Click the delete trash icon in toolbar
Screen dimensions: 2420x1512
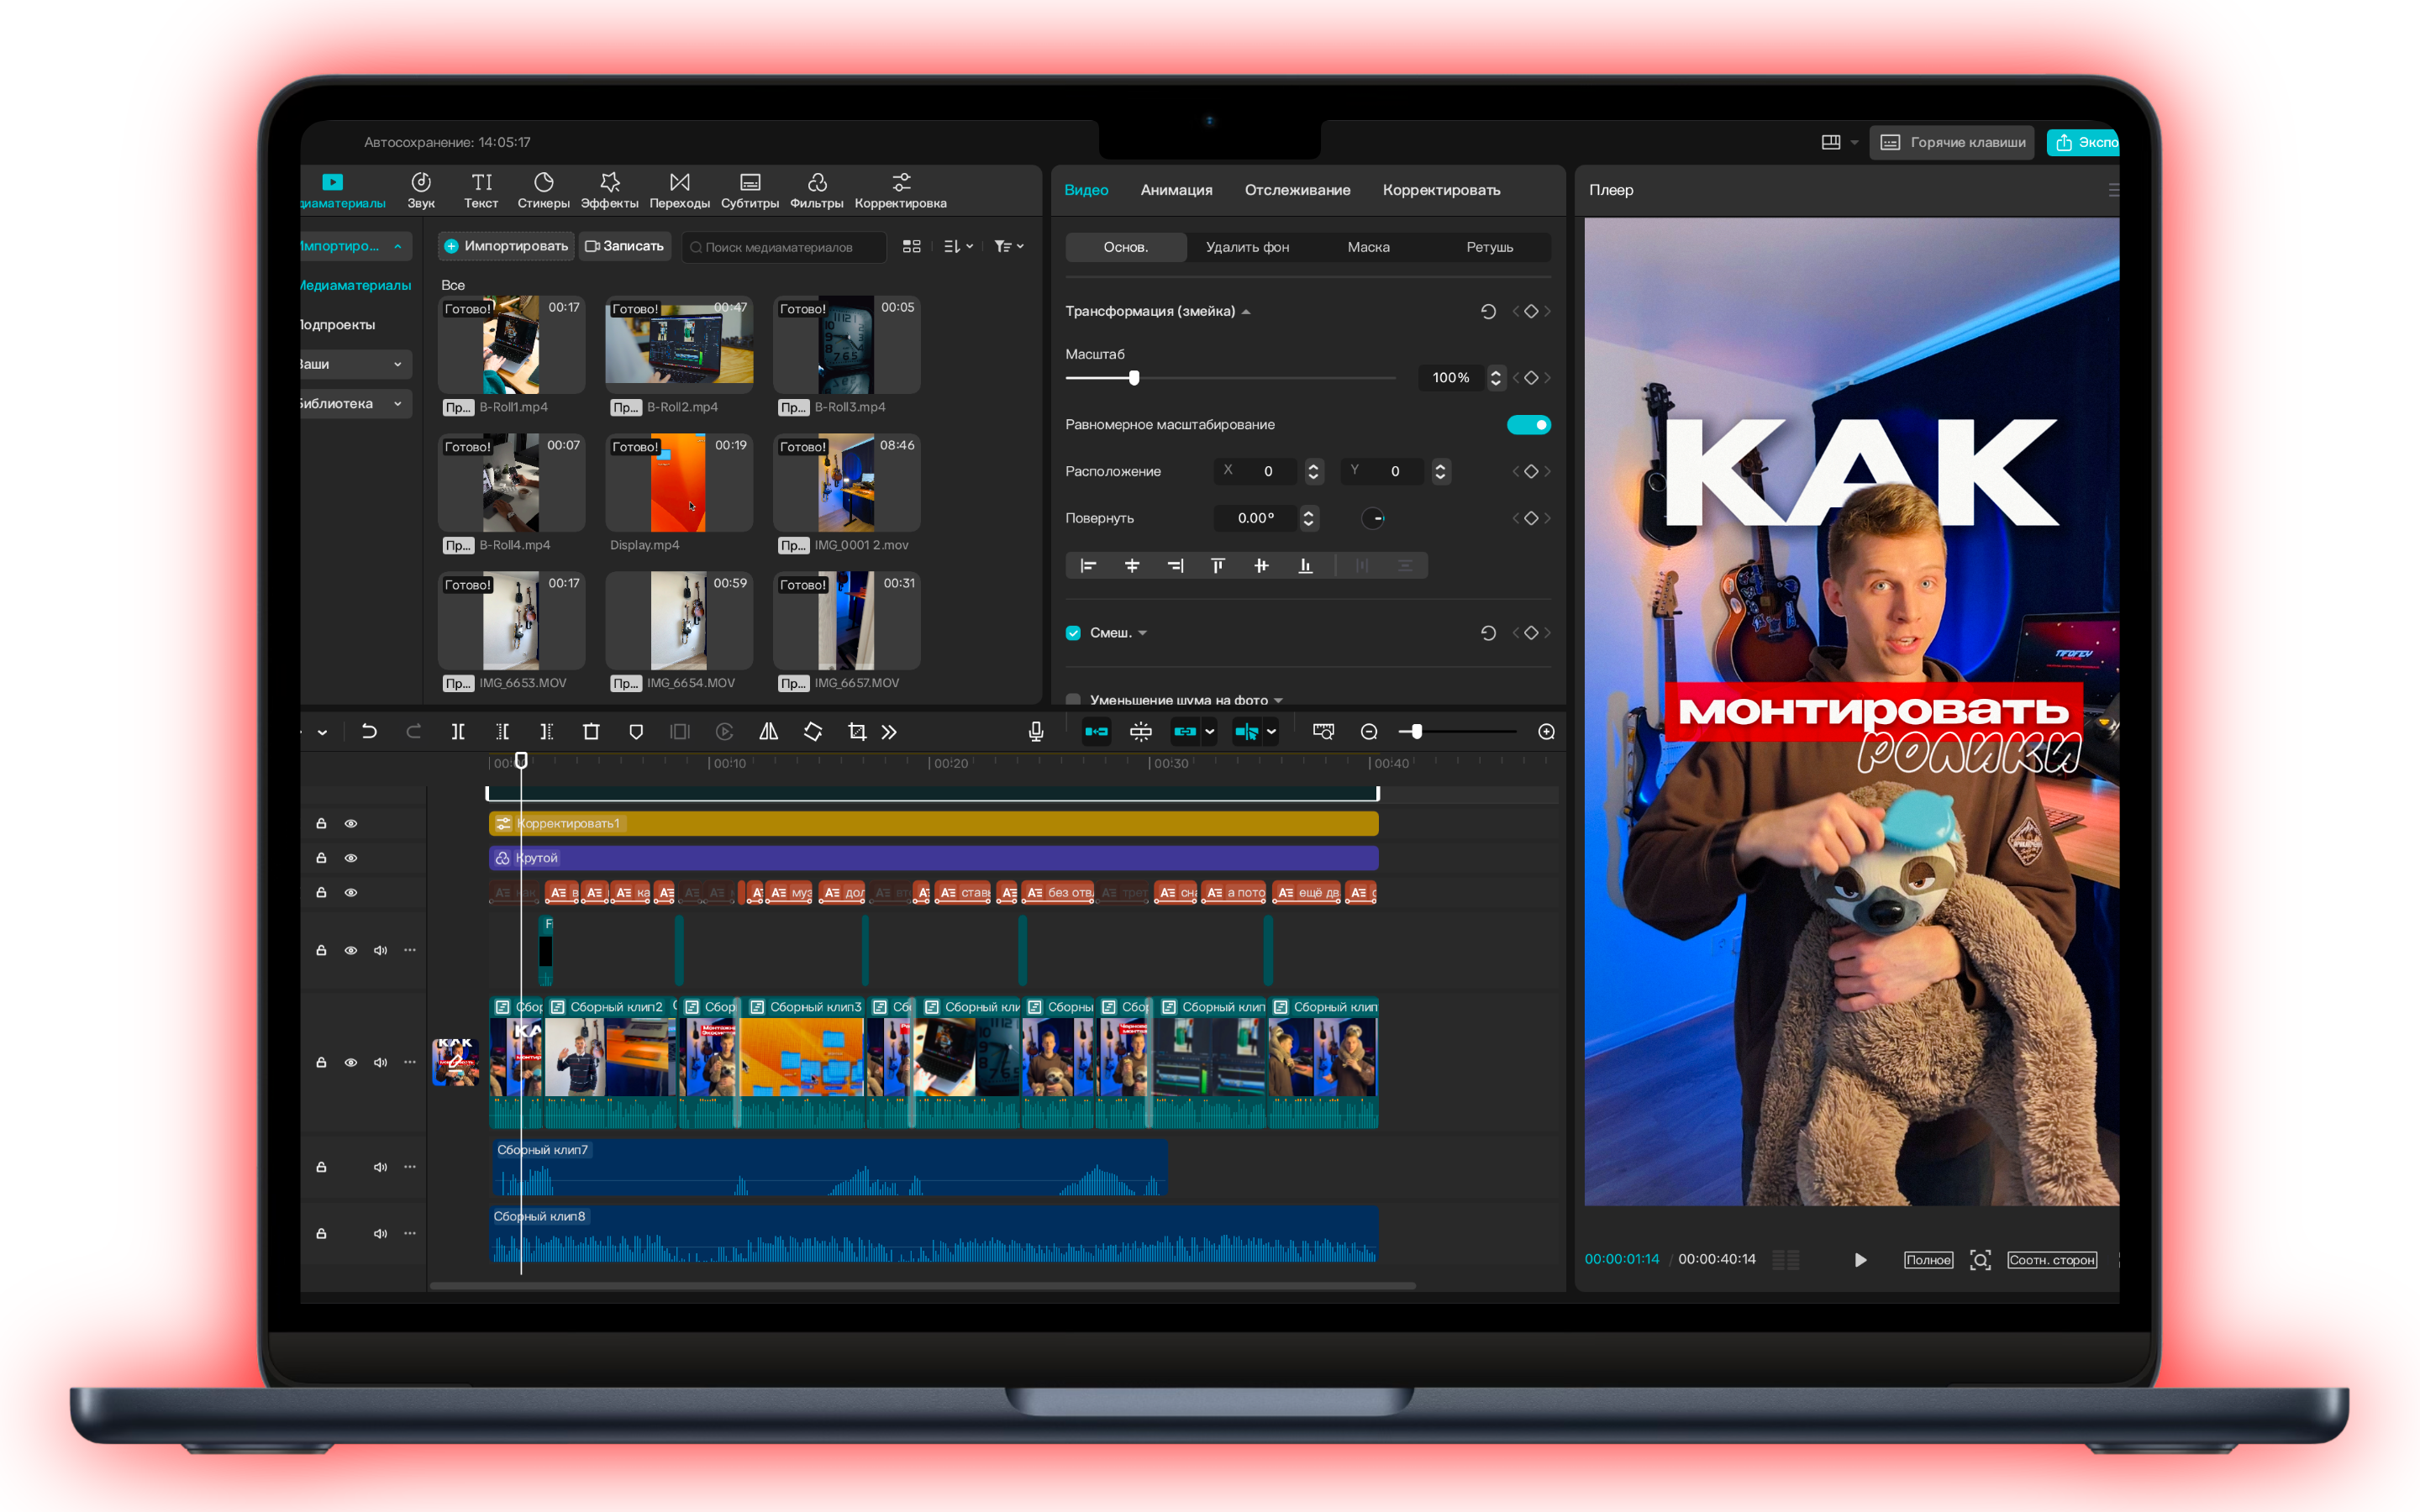tap(591, 732)
